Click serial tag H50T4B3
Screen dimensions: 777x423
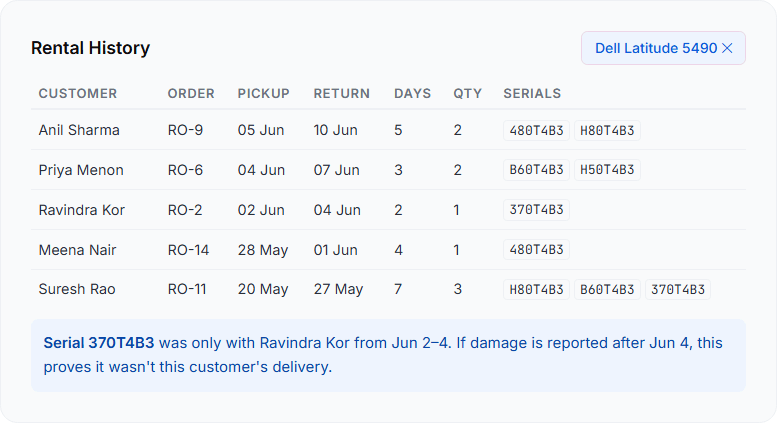(x=607, y=170)
